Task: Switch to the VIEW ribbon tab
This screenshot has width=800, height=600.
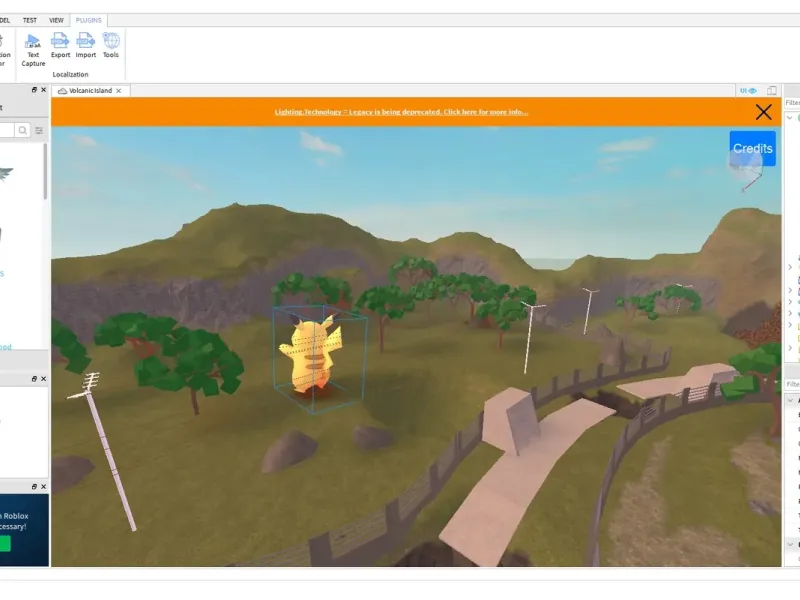Action: click(x=56, y=20)
